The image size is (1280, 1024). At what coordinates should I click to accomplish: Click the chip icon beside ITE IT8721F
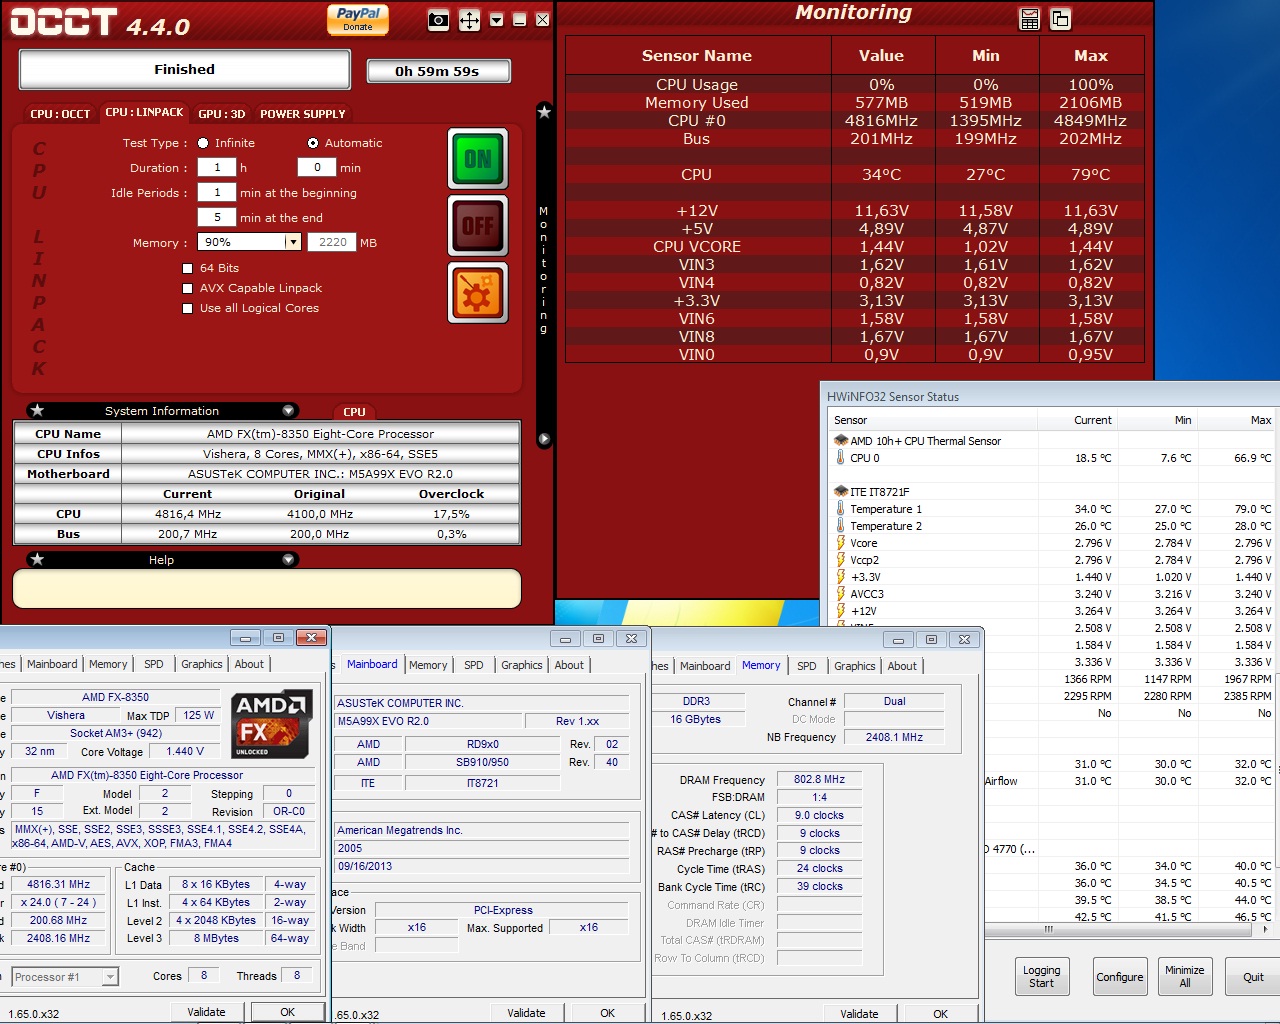pyautogui.click(x=841, y=491)
